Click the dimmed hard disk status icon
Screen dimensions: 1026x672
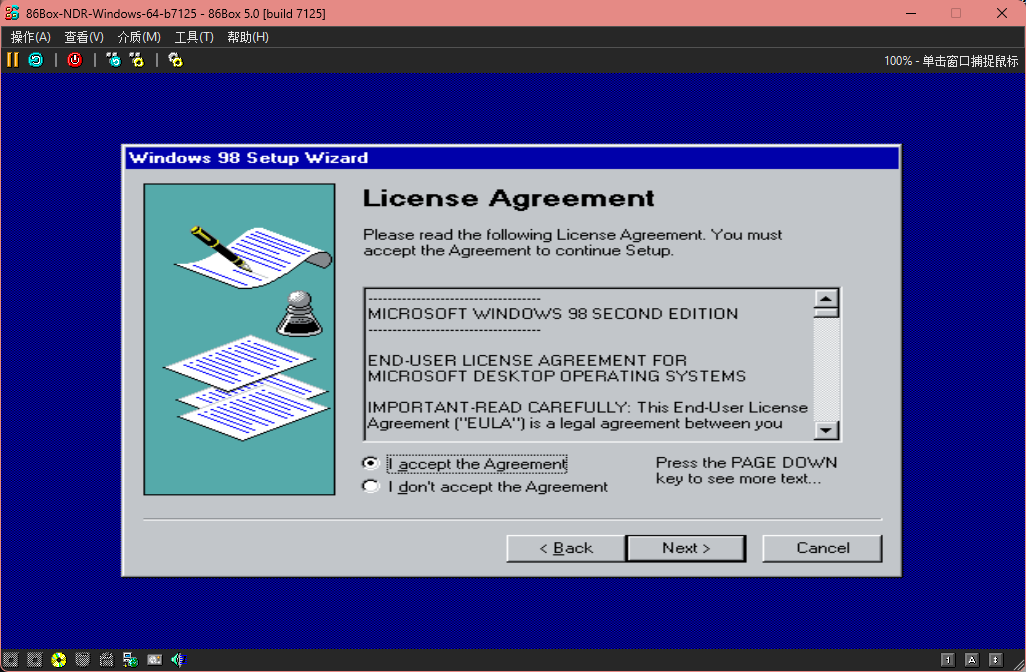pyautogui.click(x=82, y=660)
